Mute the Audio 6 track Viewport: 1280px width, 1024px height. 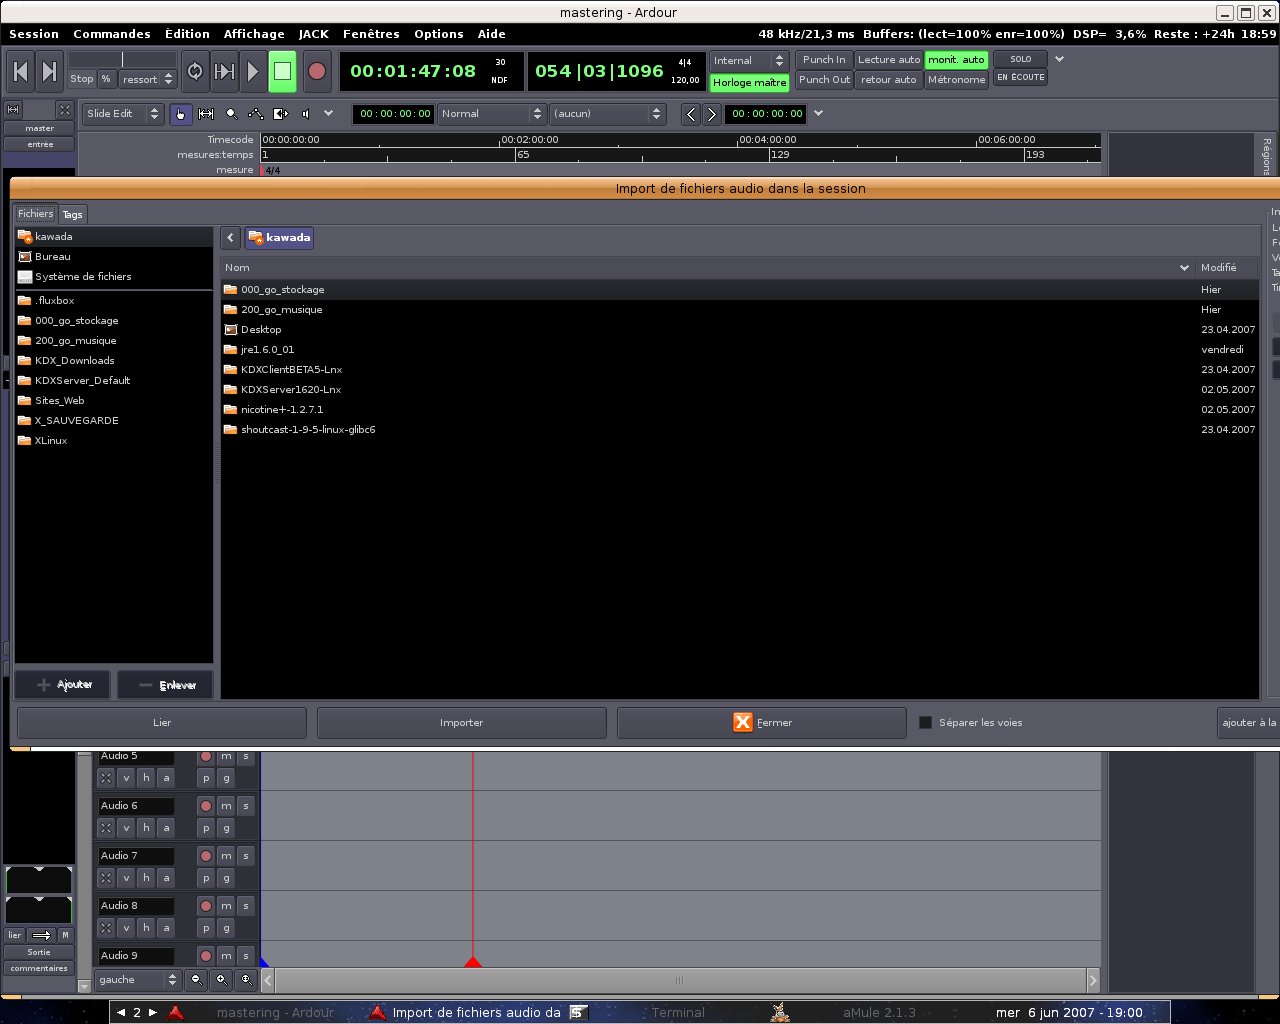click(x=226, y=806)
